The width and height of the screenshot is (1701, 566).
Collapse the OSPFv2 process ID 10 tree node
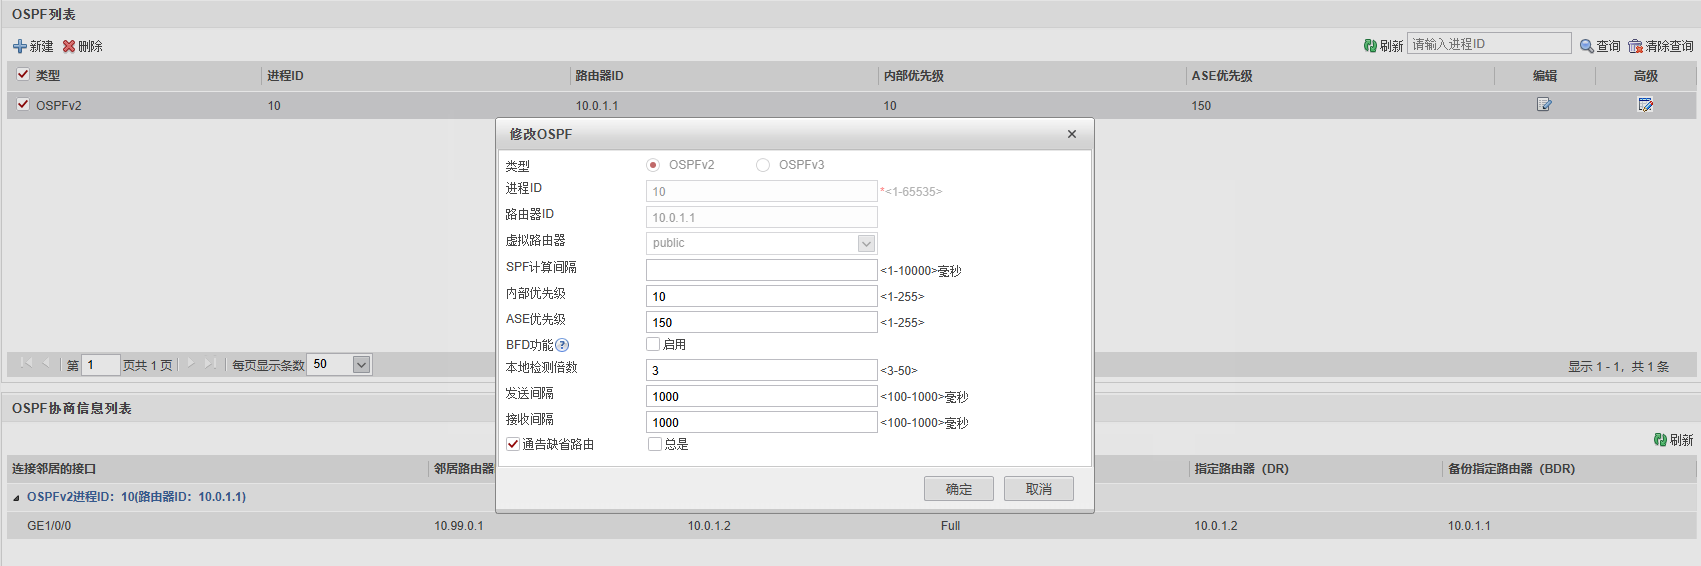pyautogui.click(x=16, y=497)
